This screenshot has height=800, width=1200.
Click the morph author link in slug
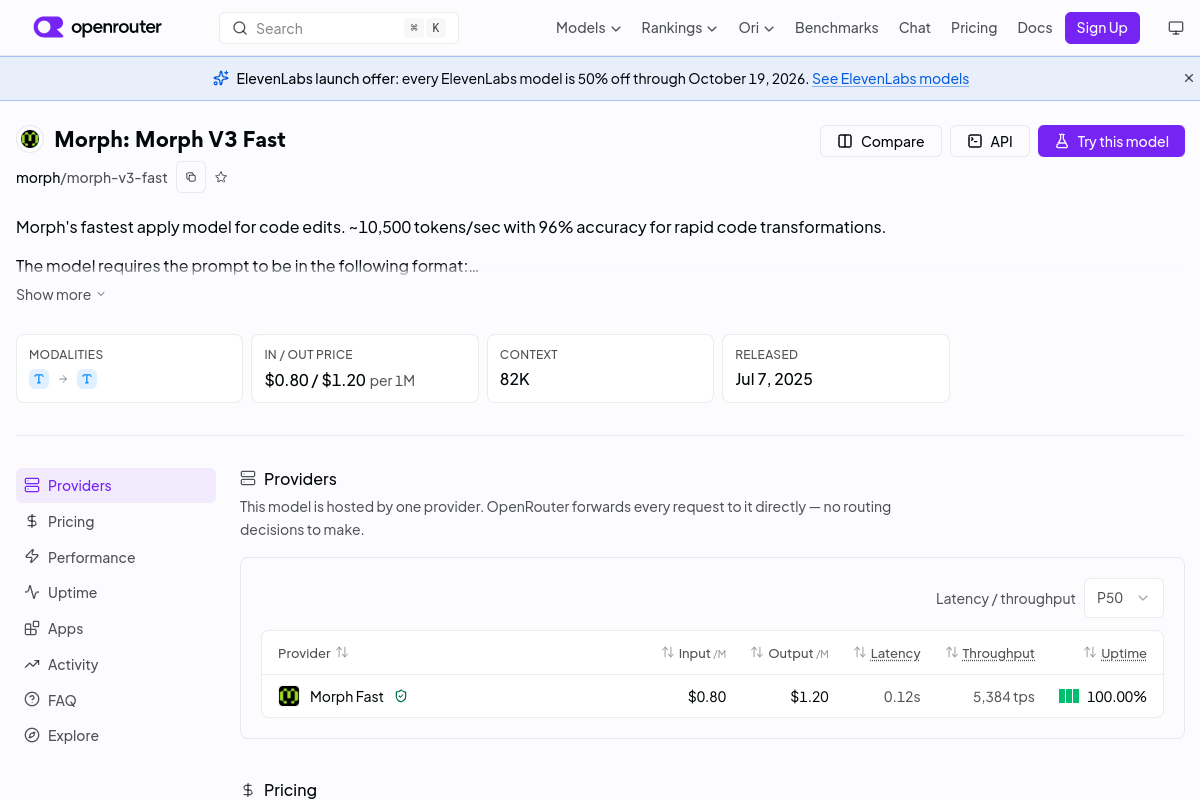pos(38,178)
